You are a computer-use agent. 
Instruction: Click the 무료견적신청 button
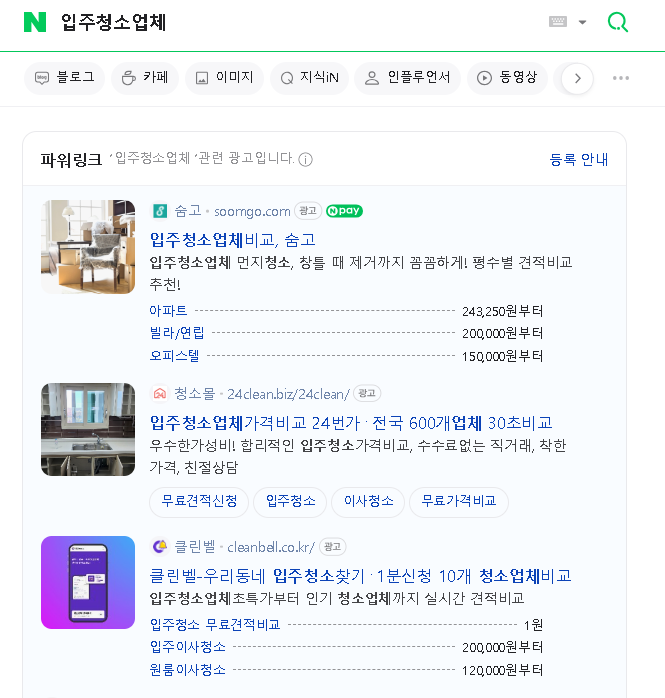click(x=199, y=502)
